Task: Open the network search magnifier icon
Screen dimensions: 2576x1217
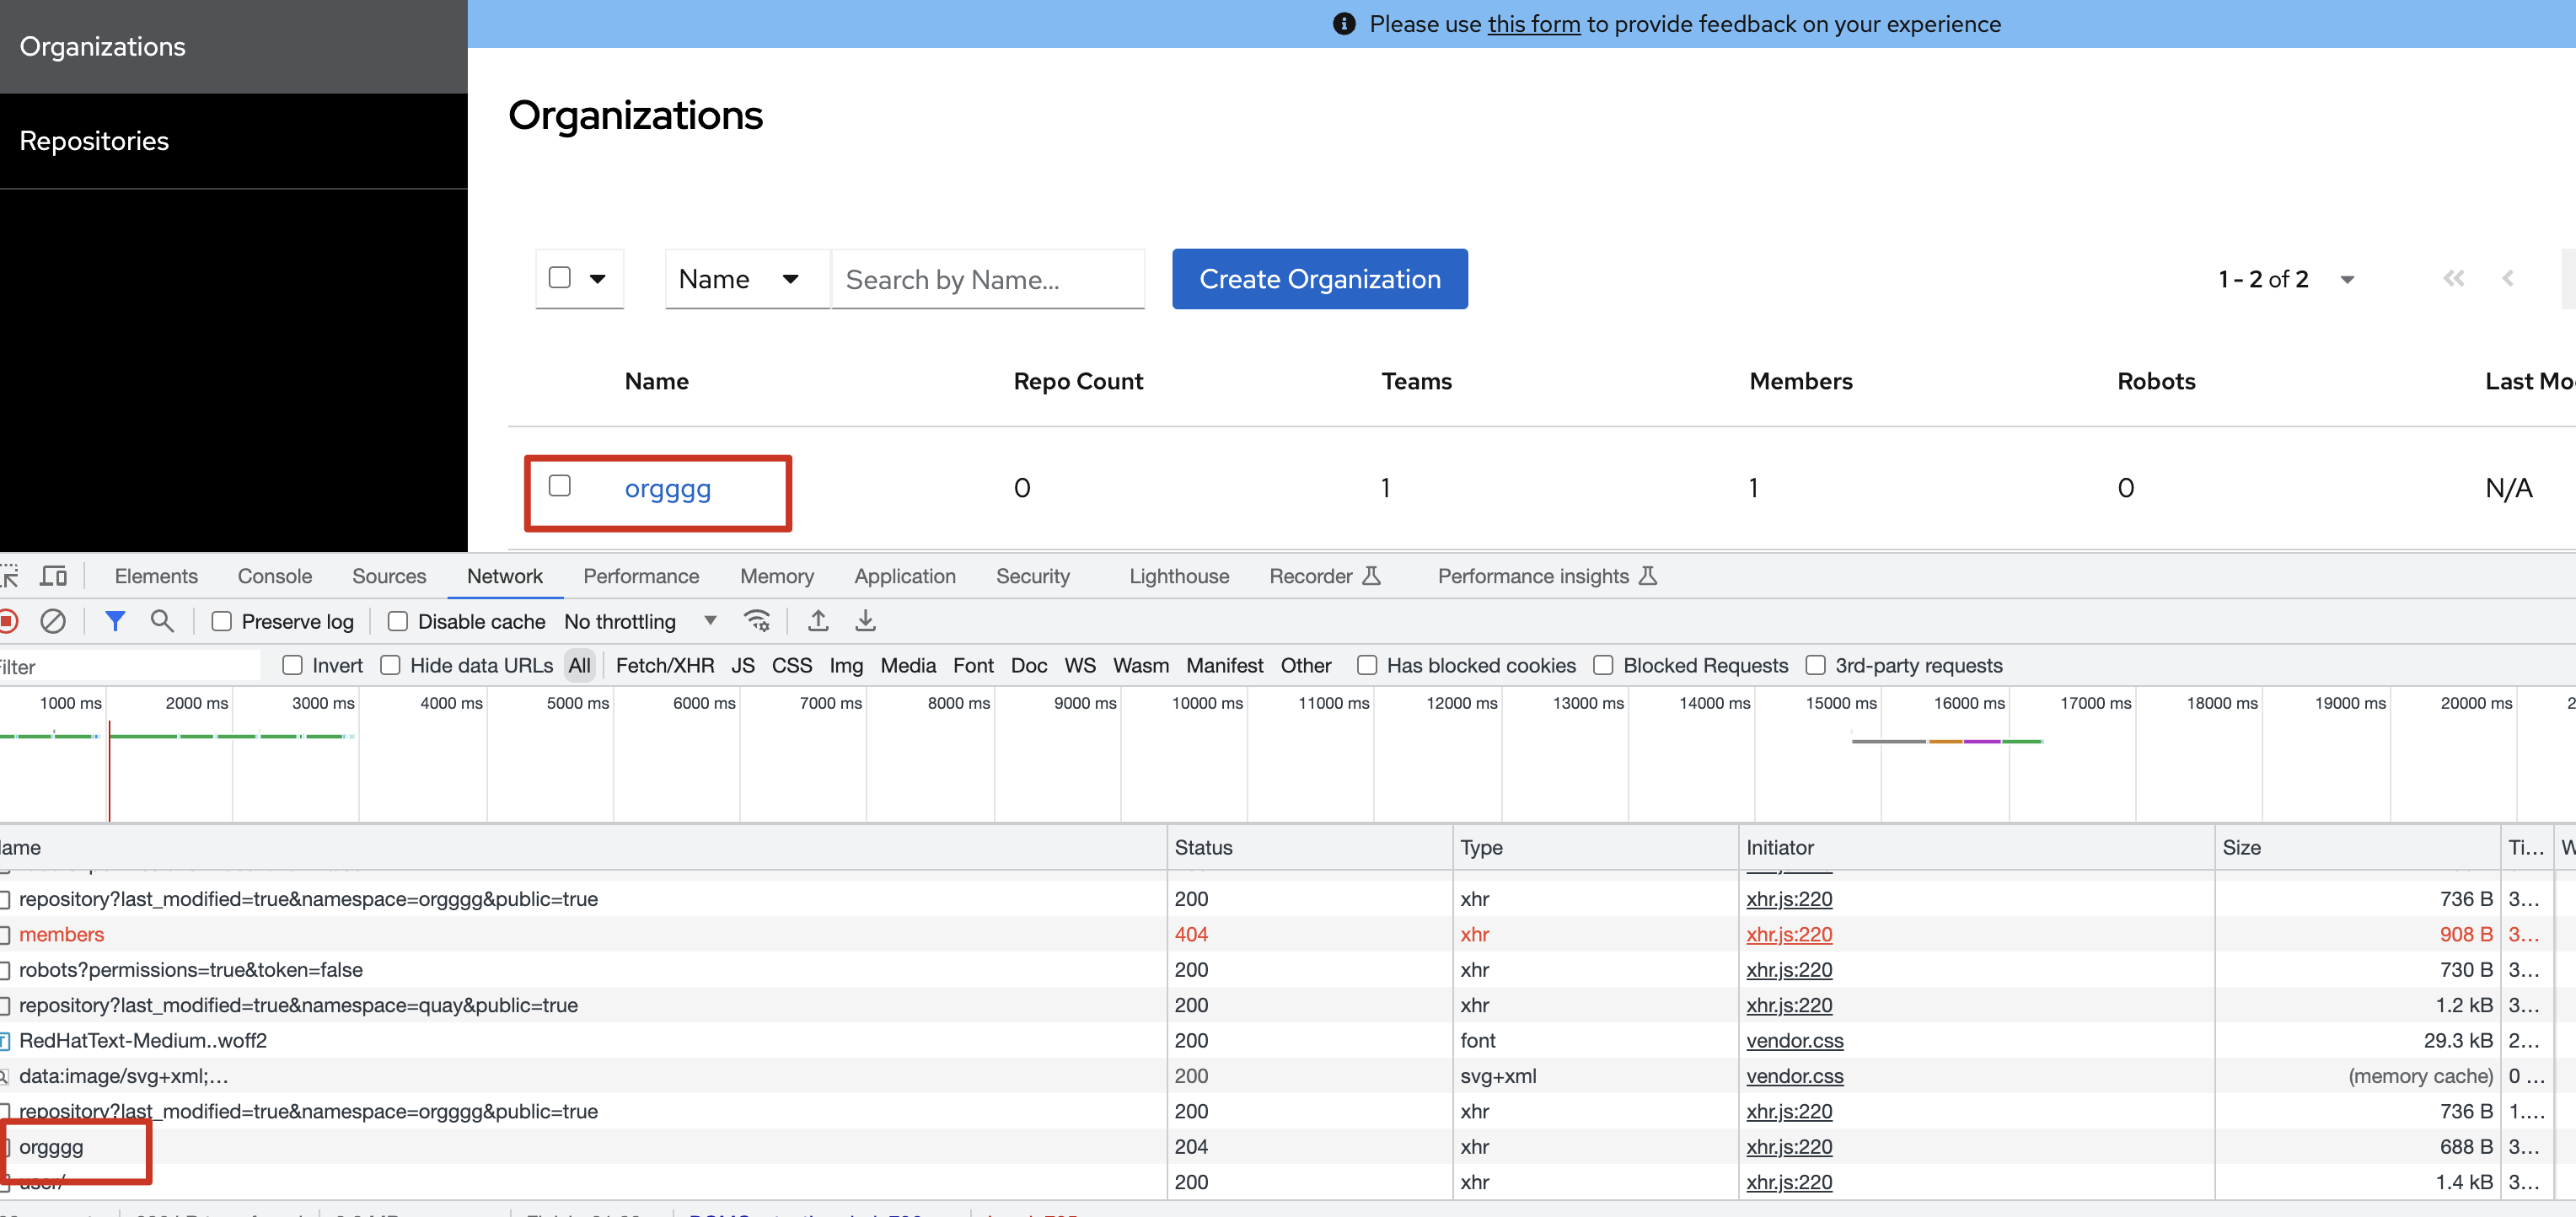Action: (x=162, y=621)
